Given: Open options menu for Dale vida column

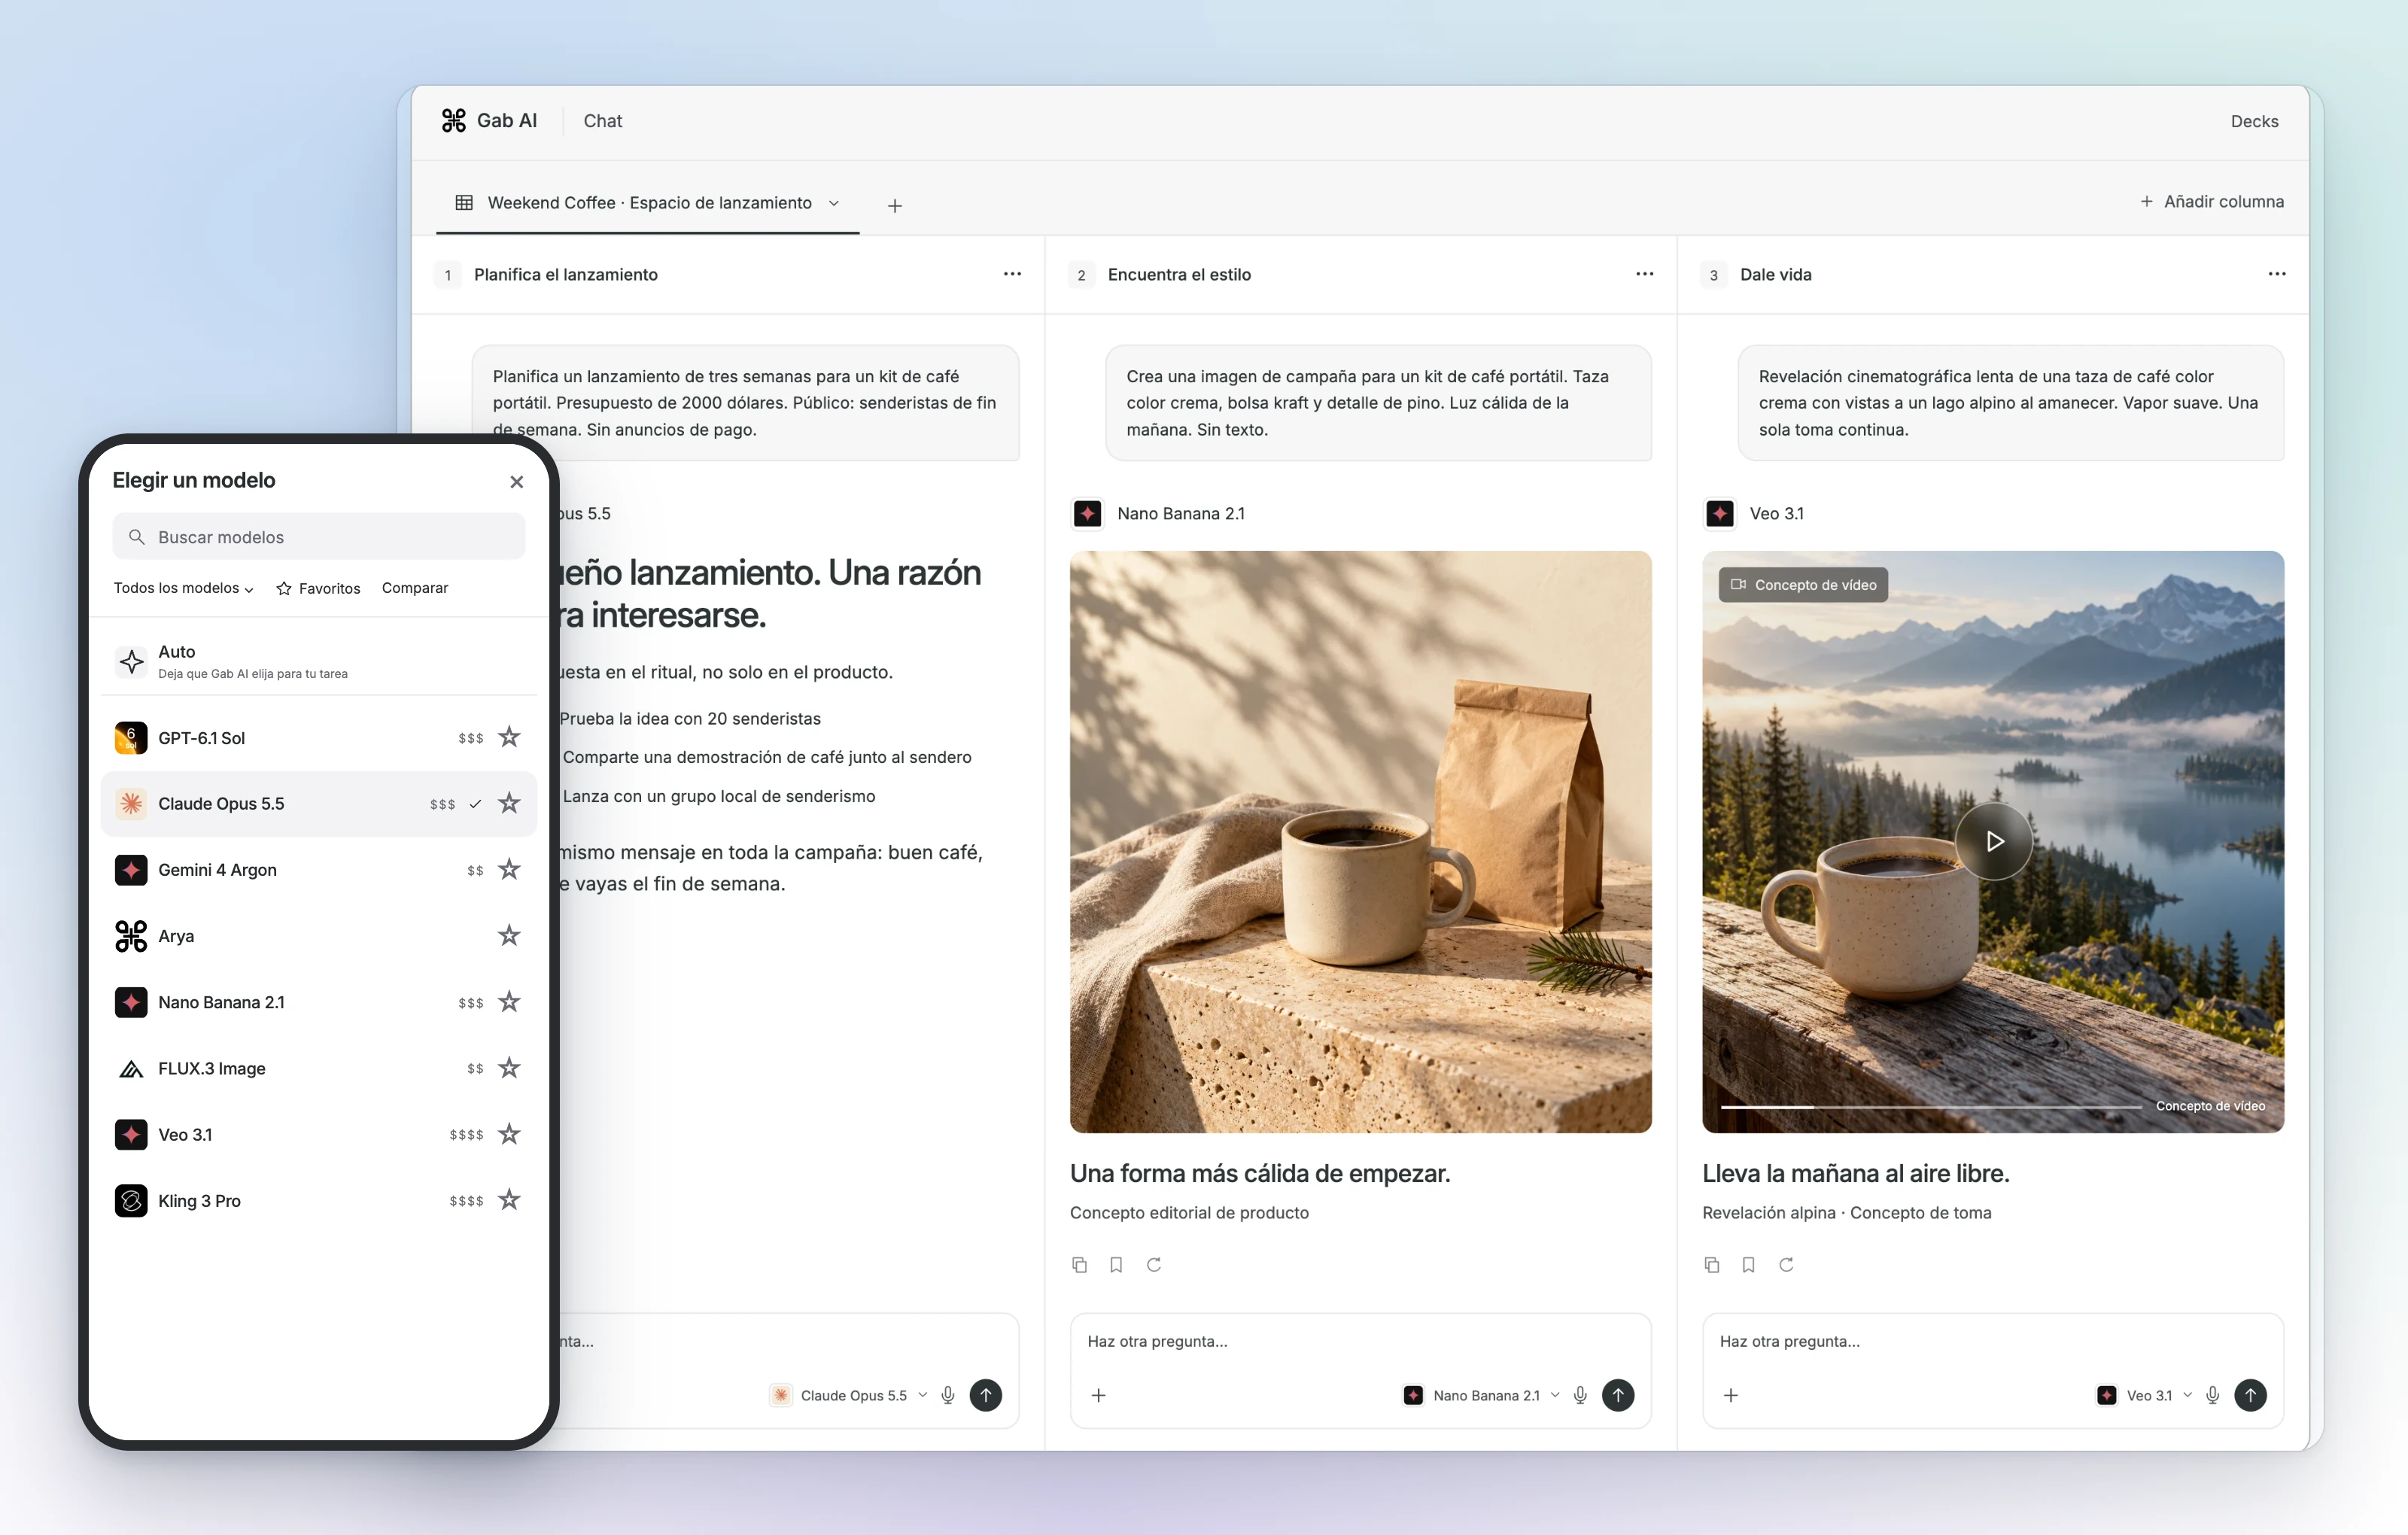Looking at the screenshot, I should [2277, 274].
